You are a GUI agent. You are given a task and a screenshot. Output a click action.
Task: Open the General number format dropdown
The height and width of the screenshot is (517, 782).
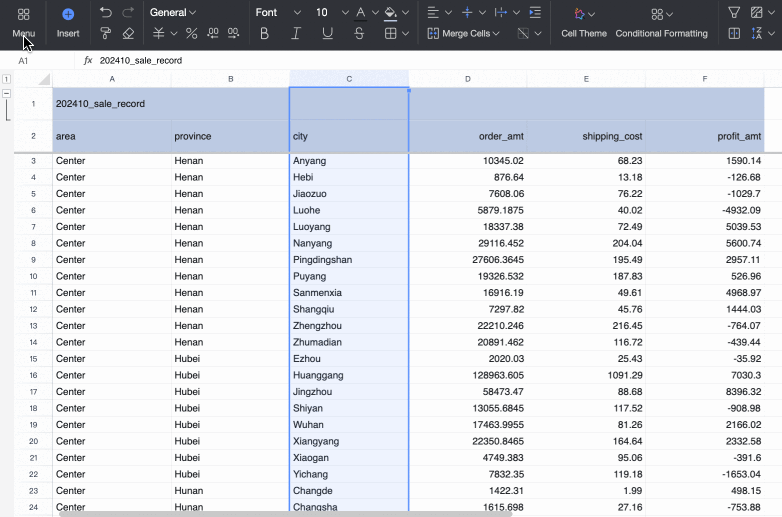172,13
